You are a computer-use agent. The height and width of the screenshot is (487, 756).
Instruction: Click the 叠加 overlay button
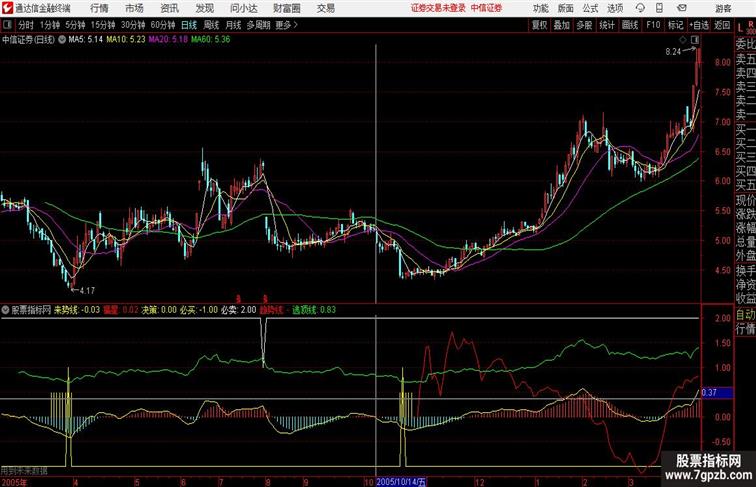point(562,25)
